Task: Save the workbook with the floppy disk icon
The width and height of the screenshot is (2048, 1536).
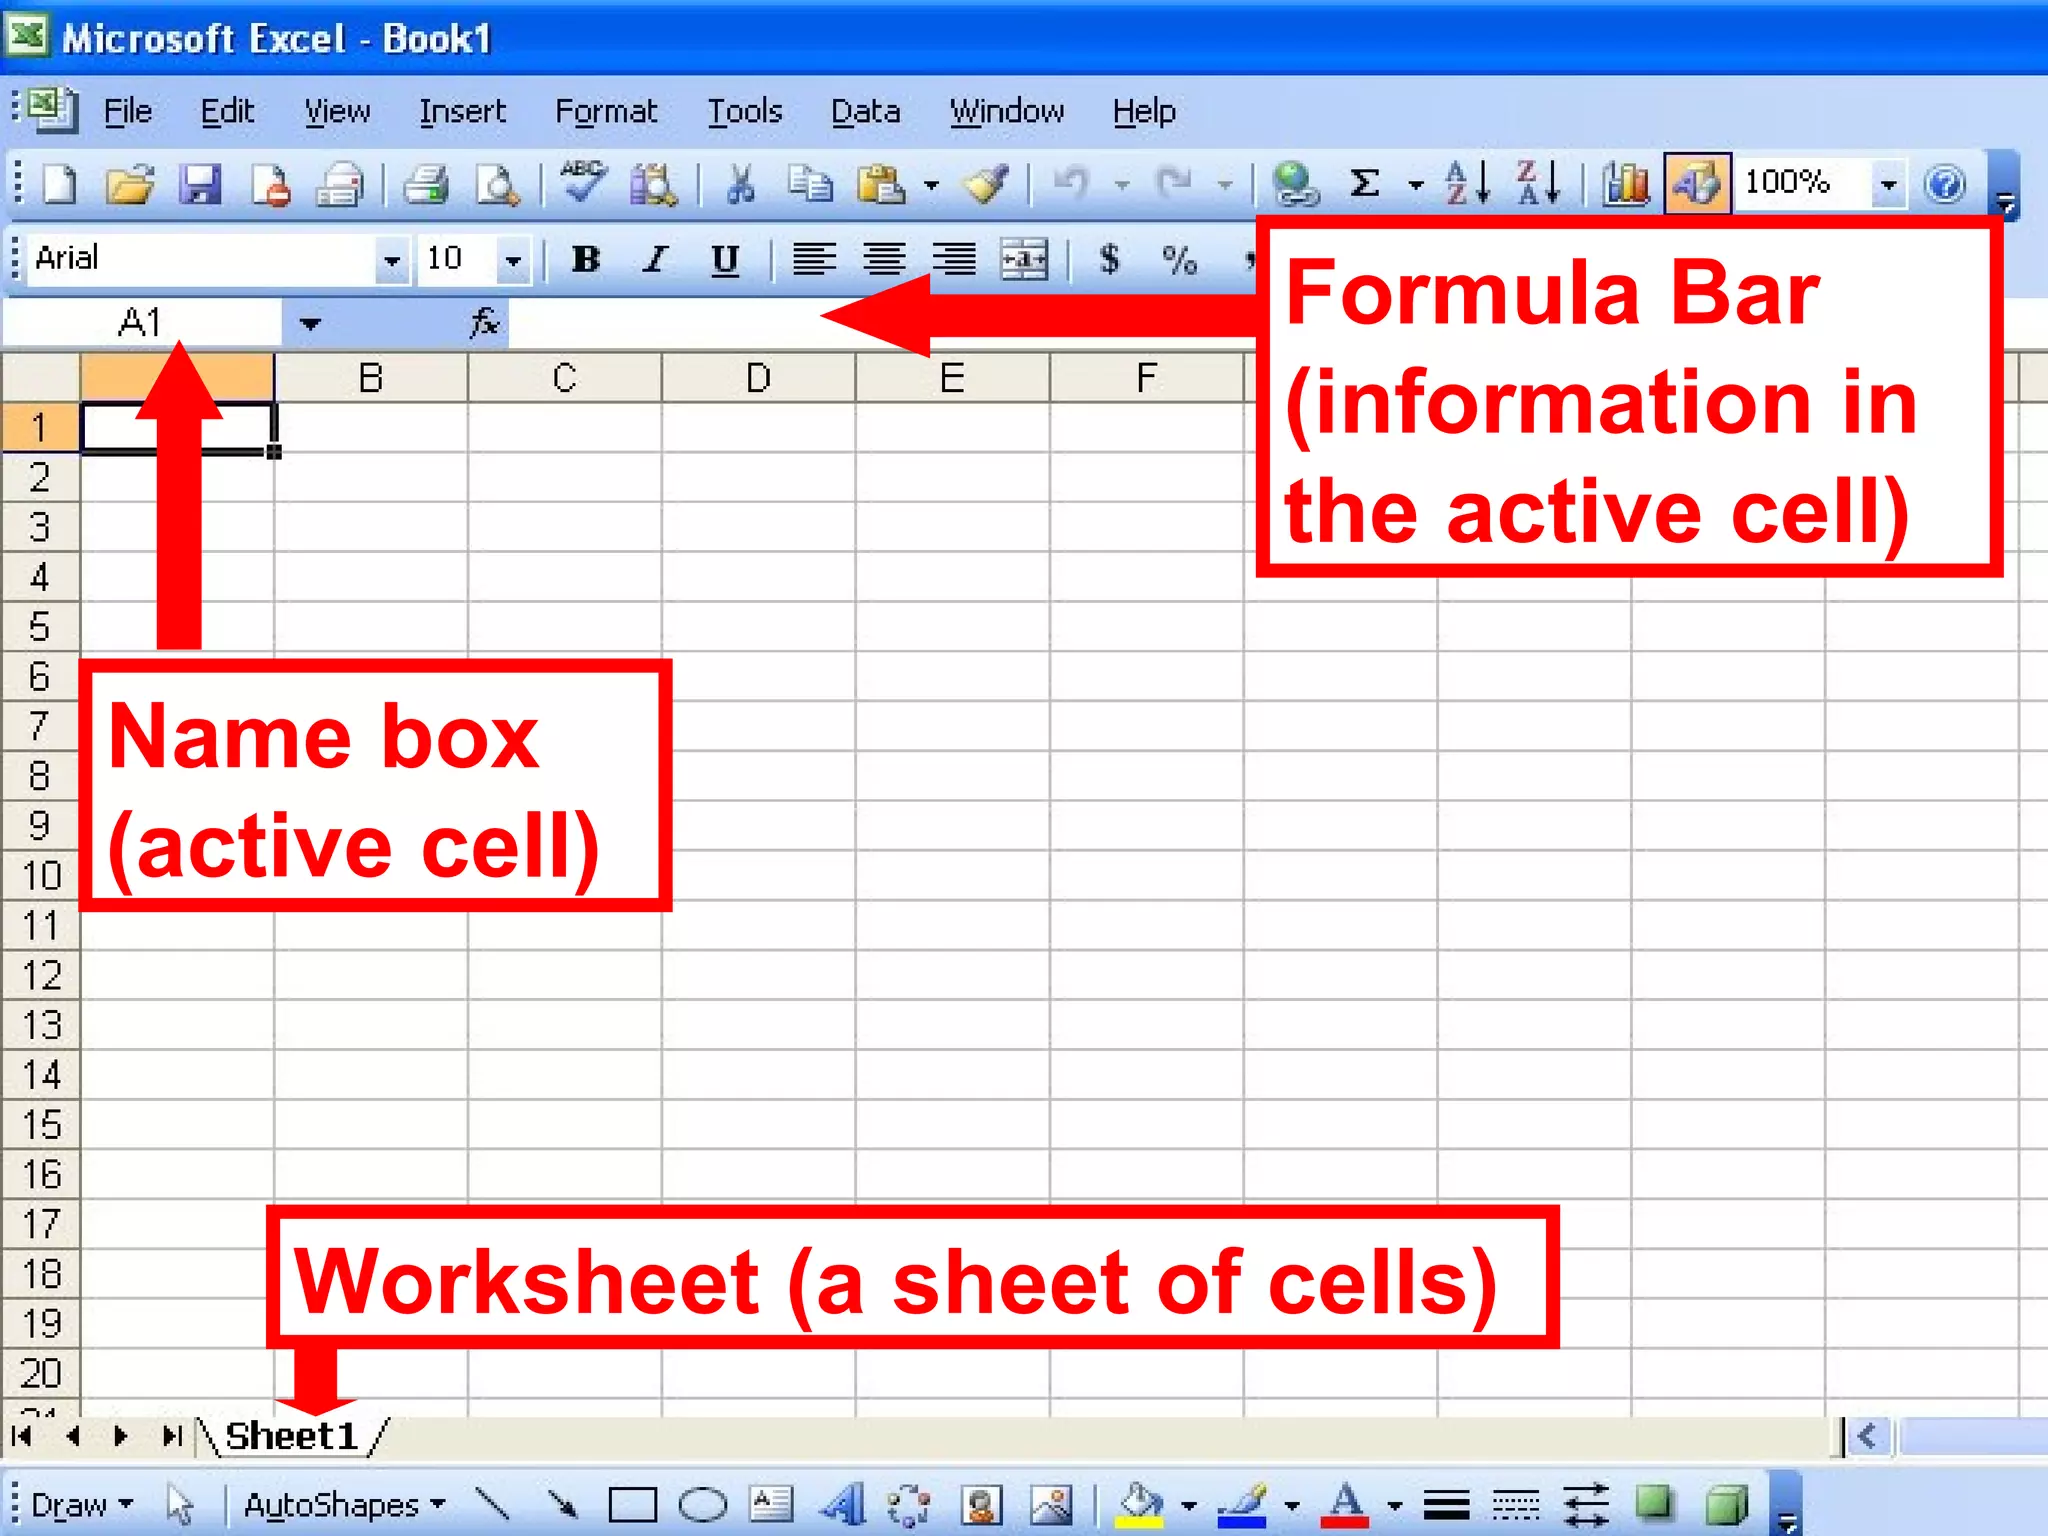Action: click(200, 185)
